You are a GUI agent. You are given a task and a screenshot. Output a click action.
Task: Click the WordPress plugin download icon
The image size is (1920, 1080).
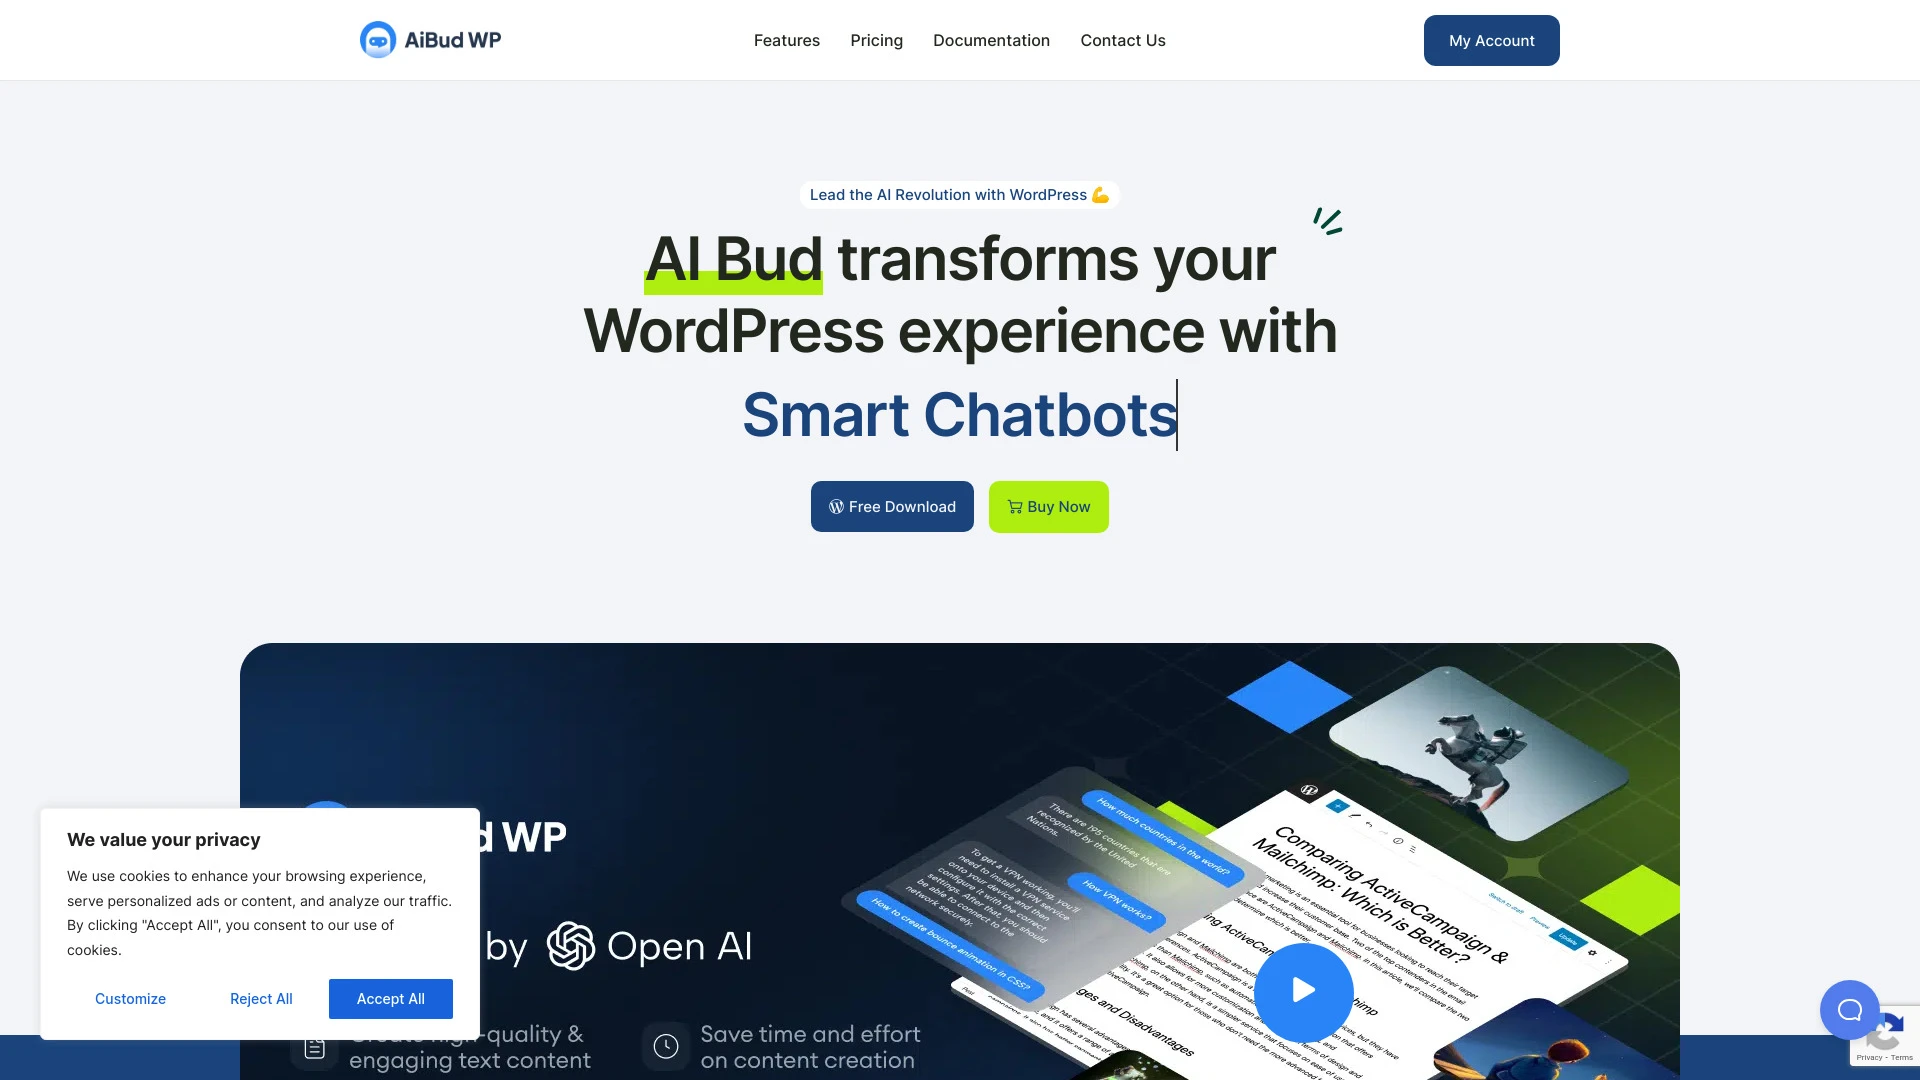(x=836, y=506)
